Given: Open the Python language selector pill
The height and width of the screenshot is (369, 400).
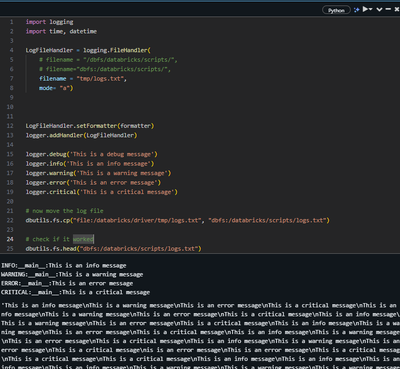Looking at the screenshot, I should 336,10.
